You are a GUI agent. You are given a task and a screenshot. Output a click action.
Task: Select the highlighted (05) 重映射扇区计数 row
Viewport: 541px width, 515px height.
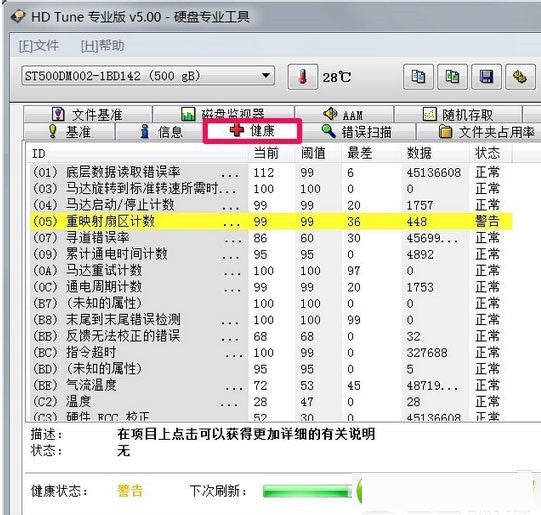click(270, 221)
